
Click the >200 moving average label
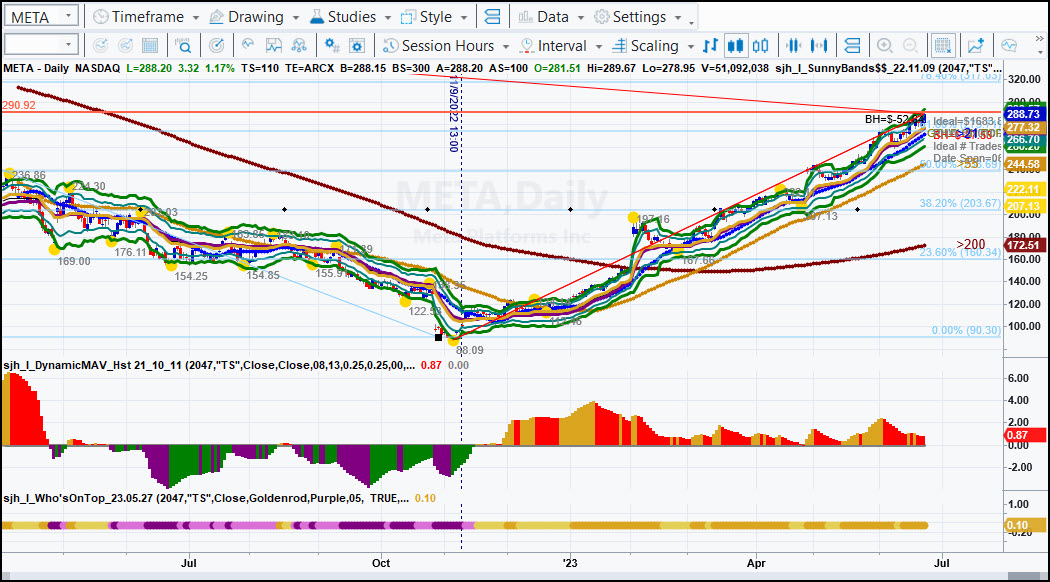click(x=971, y=244)
